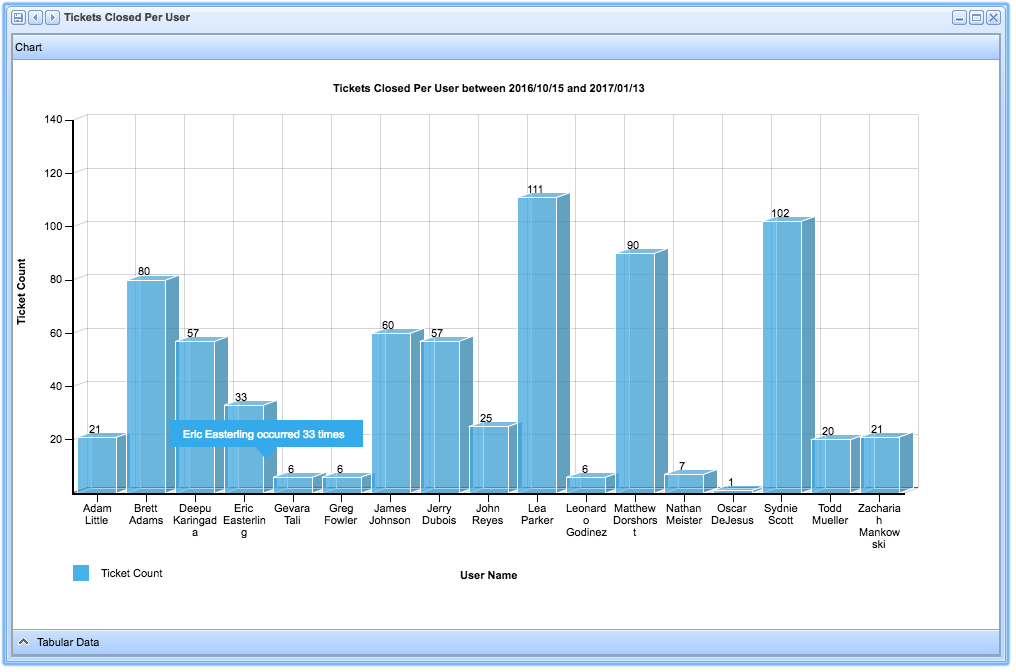1016x672 pixels.
Task: Select the James Johnson bar showing 60
Action: pyautogui.click(x=391, y=411)
